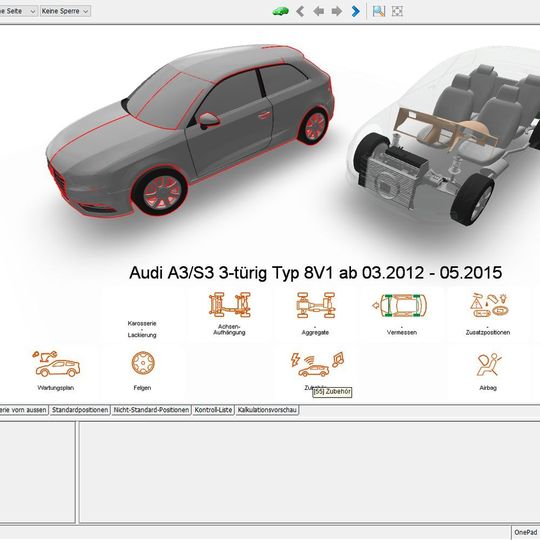Open the Seite dropdown

point(18,11)
